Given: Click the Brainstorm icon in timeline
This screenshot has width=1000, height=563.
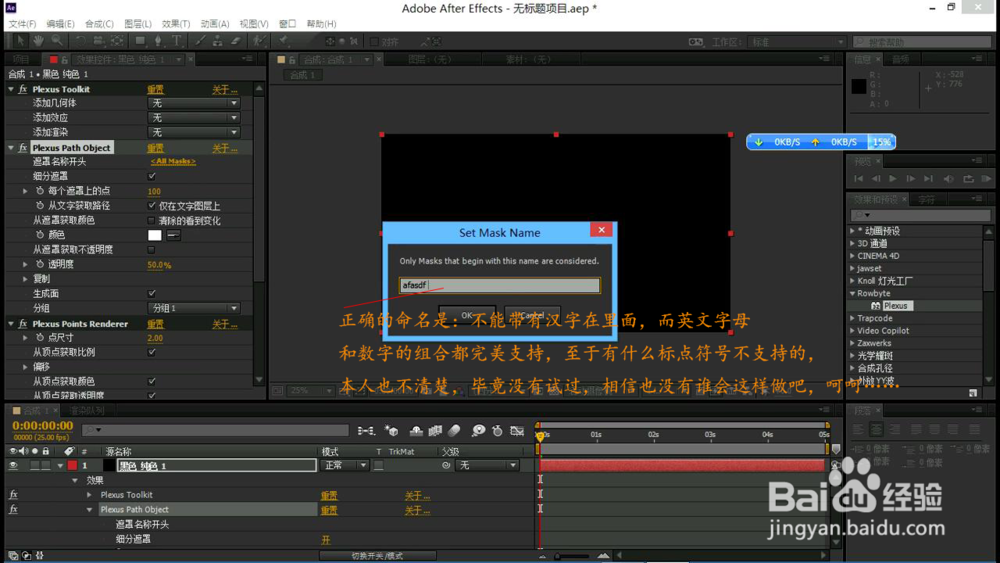Looking at the screenshot, I should pyautogui.click(x=478, y=431).
